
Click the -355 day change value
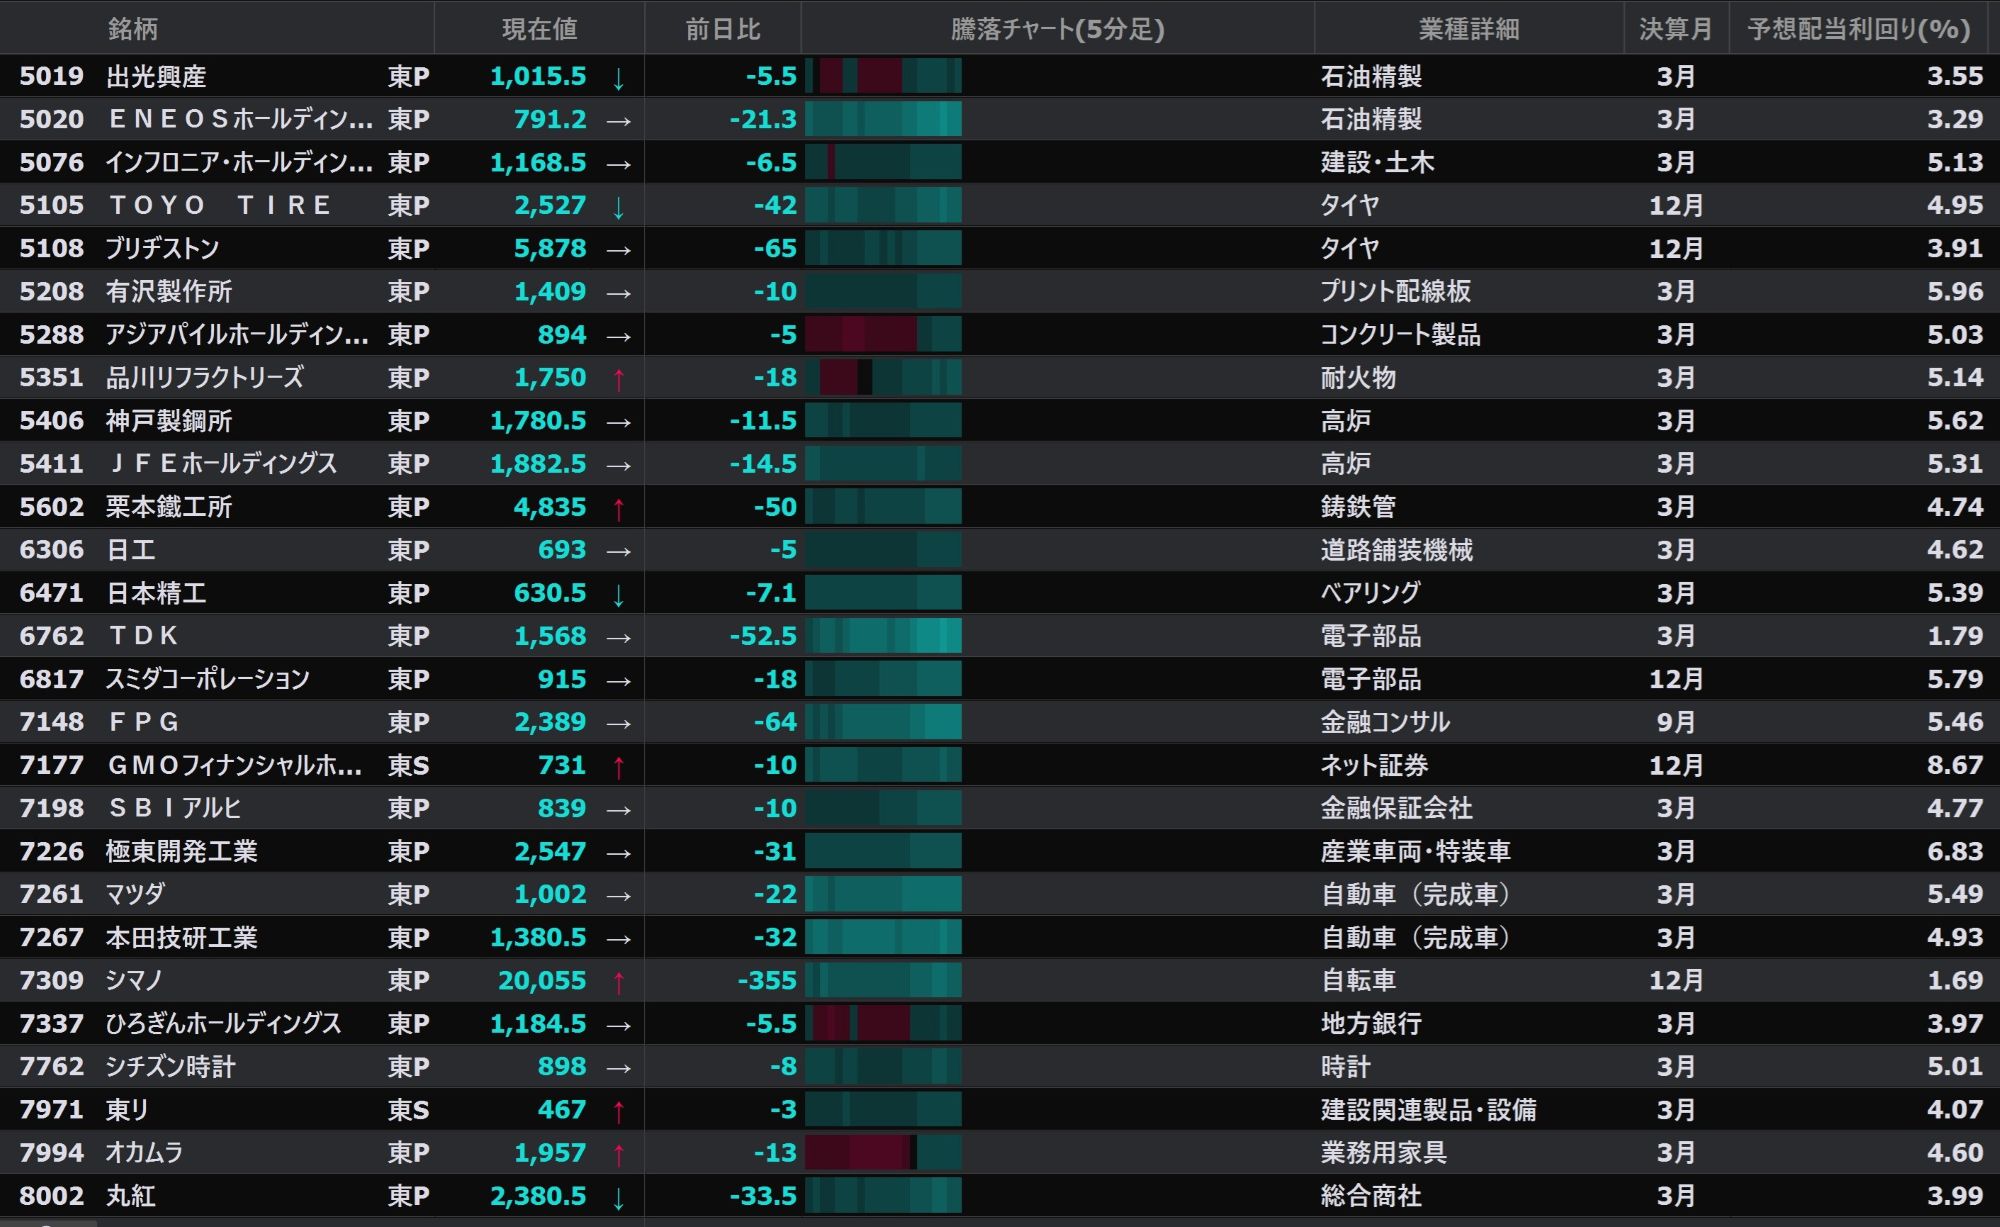767,980
